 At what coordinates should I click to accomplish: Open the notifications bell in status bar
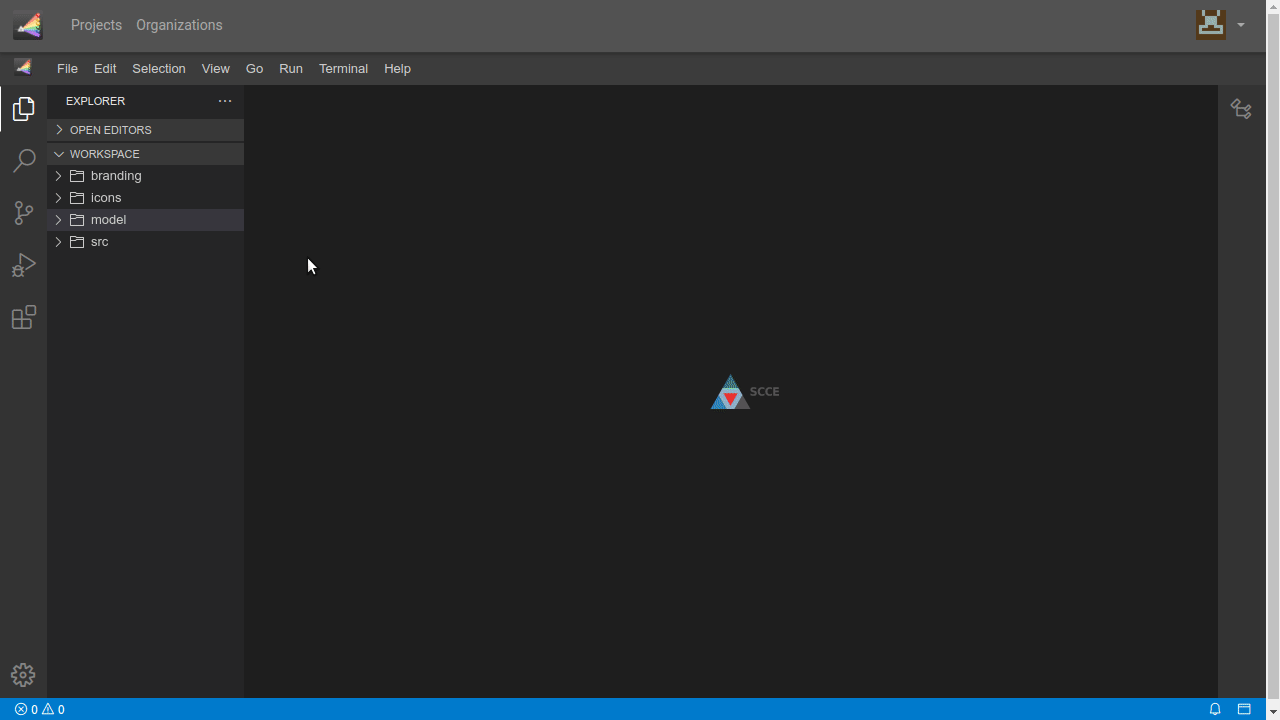[x=1215, y=709]
